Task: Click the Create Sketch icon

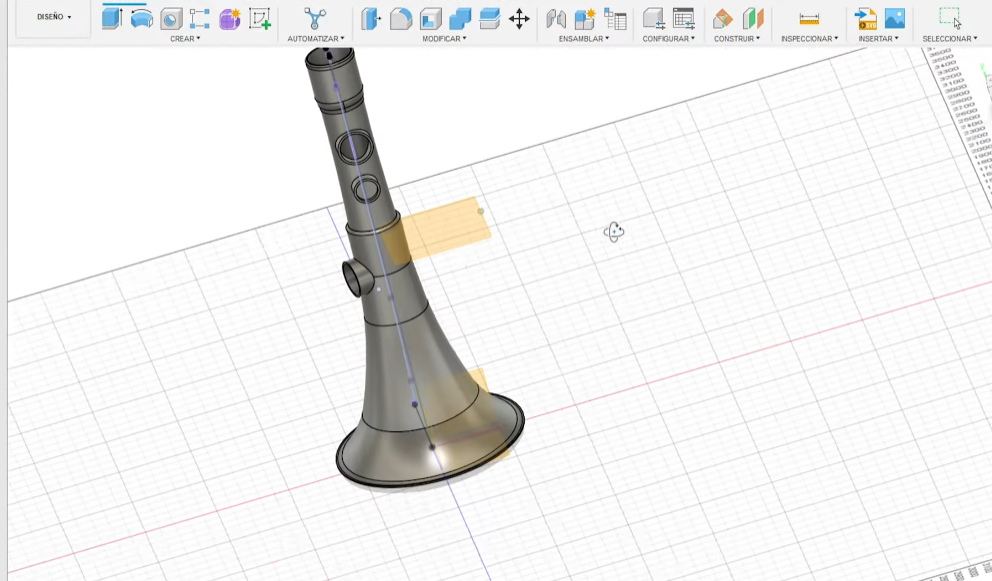Action: 259,19
